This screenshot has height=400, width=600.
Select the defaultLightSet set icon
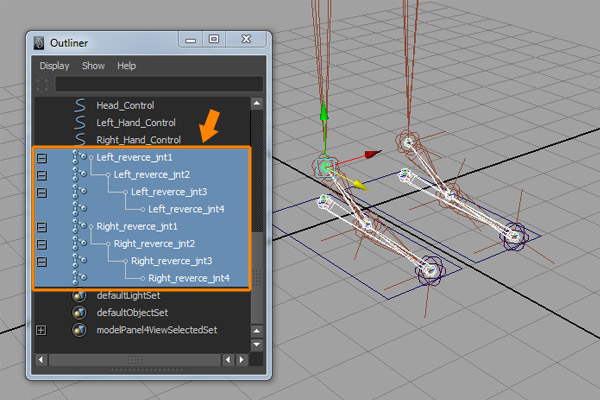[x=80, y=296]
